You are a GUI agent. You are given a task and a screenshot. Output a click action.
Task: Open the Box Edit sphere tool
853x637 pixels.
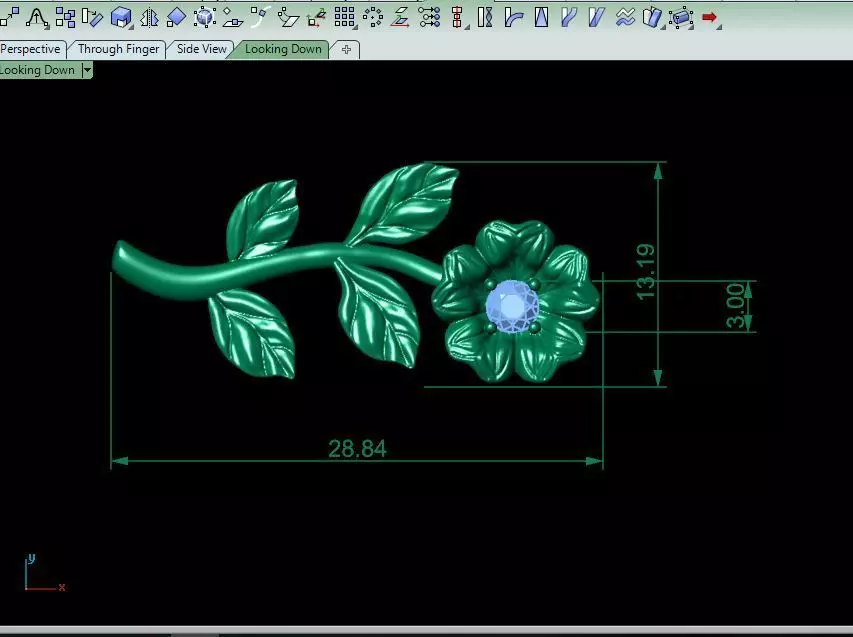click(x=205, y=17)
